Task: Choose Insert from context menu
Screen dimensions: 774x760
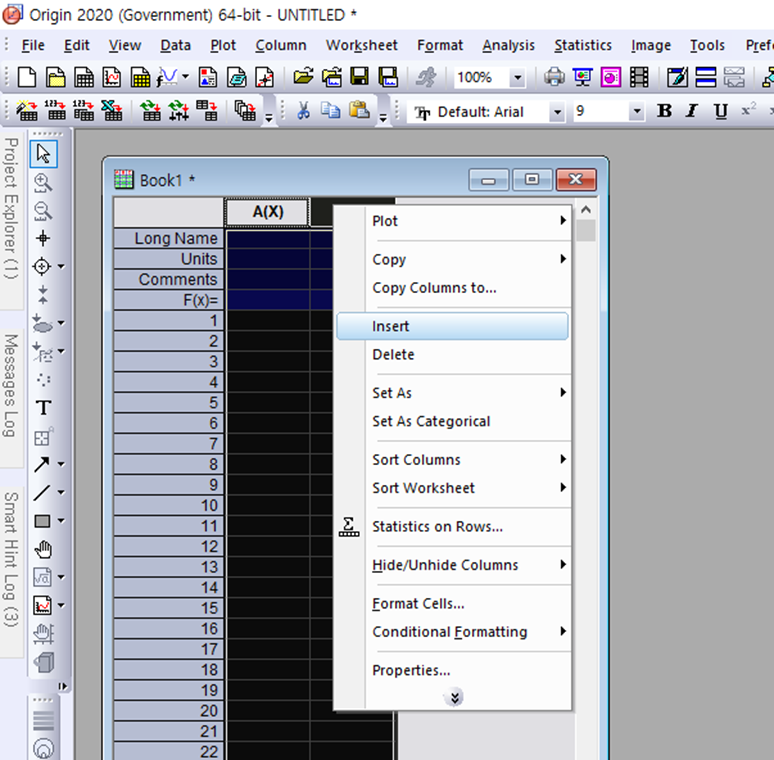Action: [x=452, y=326]
